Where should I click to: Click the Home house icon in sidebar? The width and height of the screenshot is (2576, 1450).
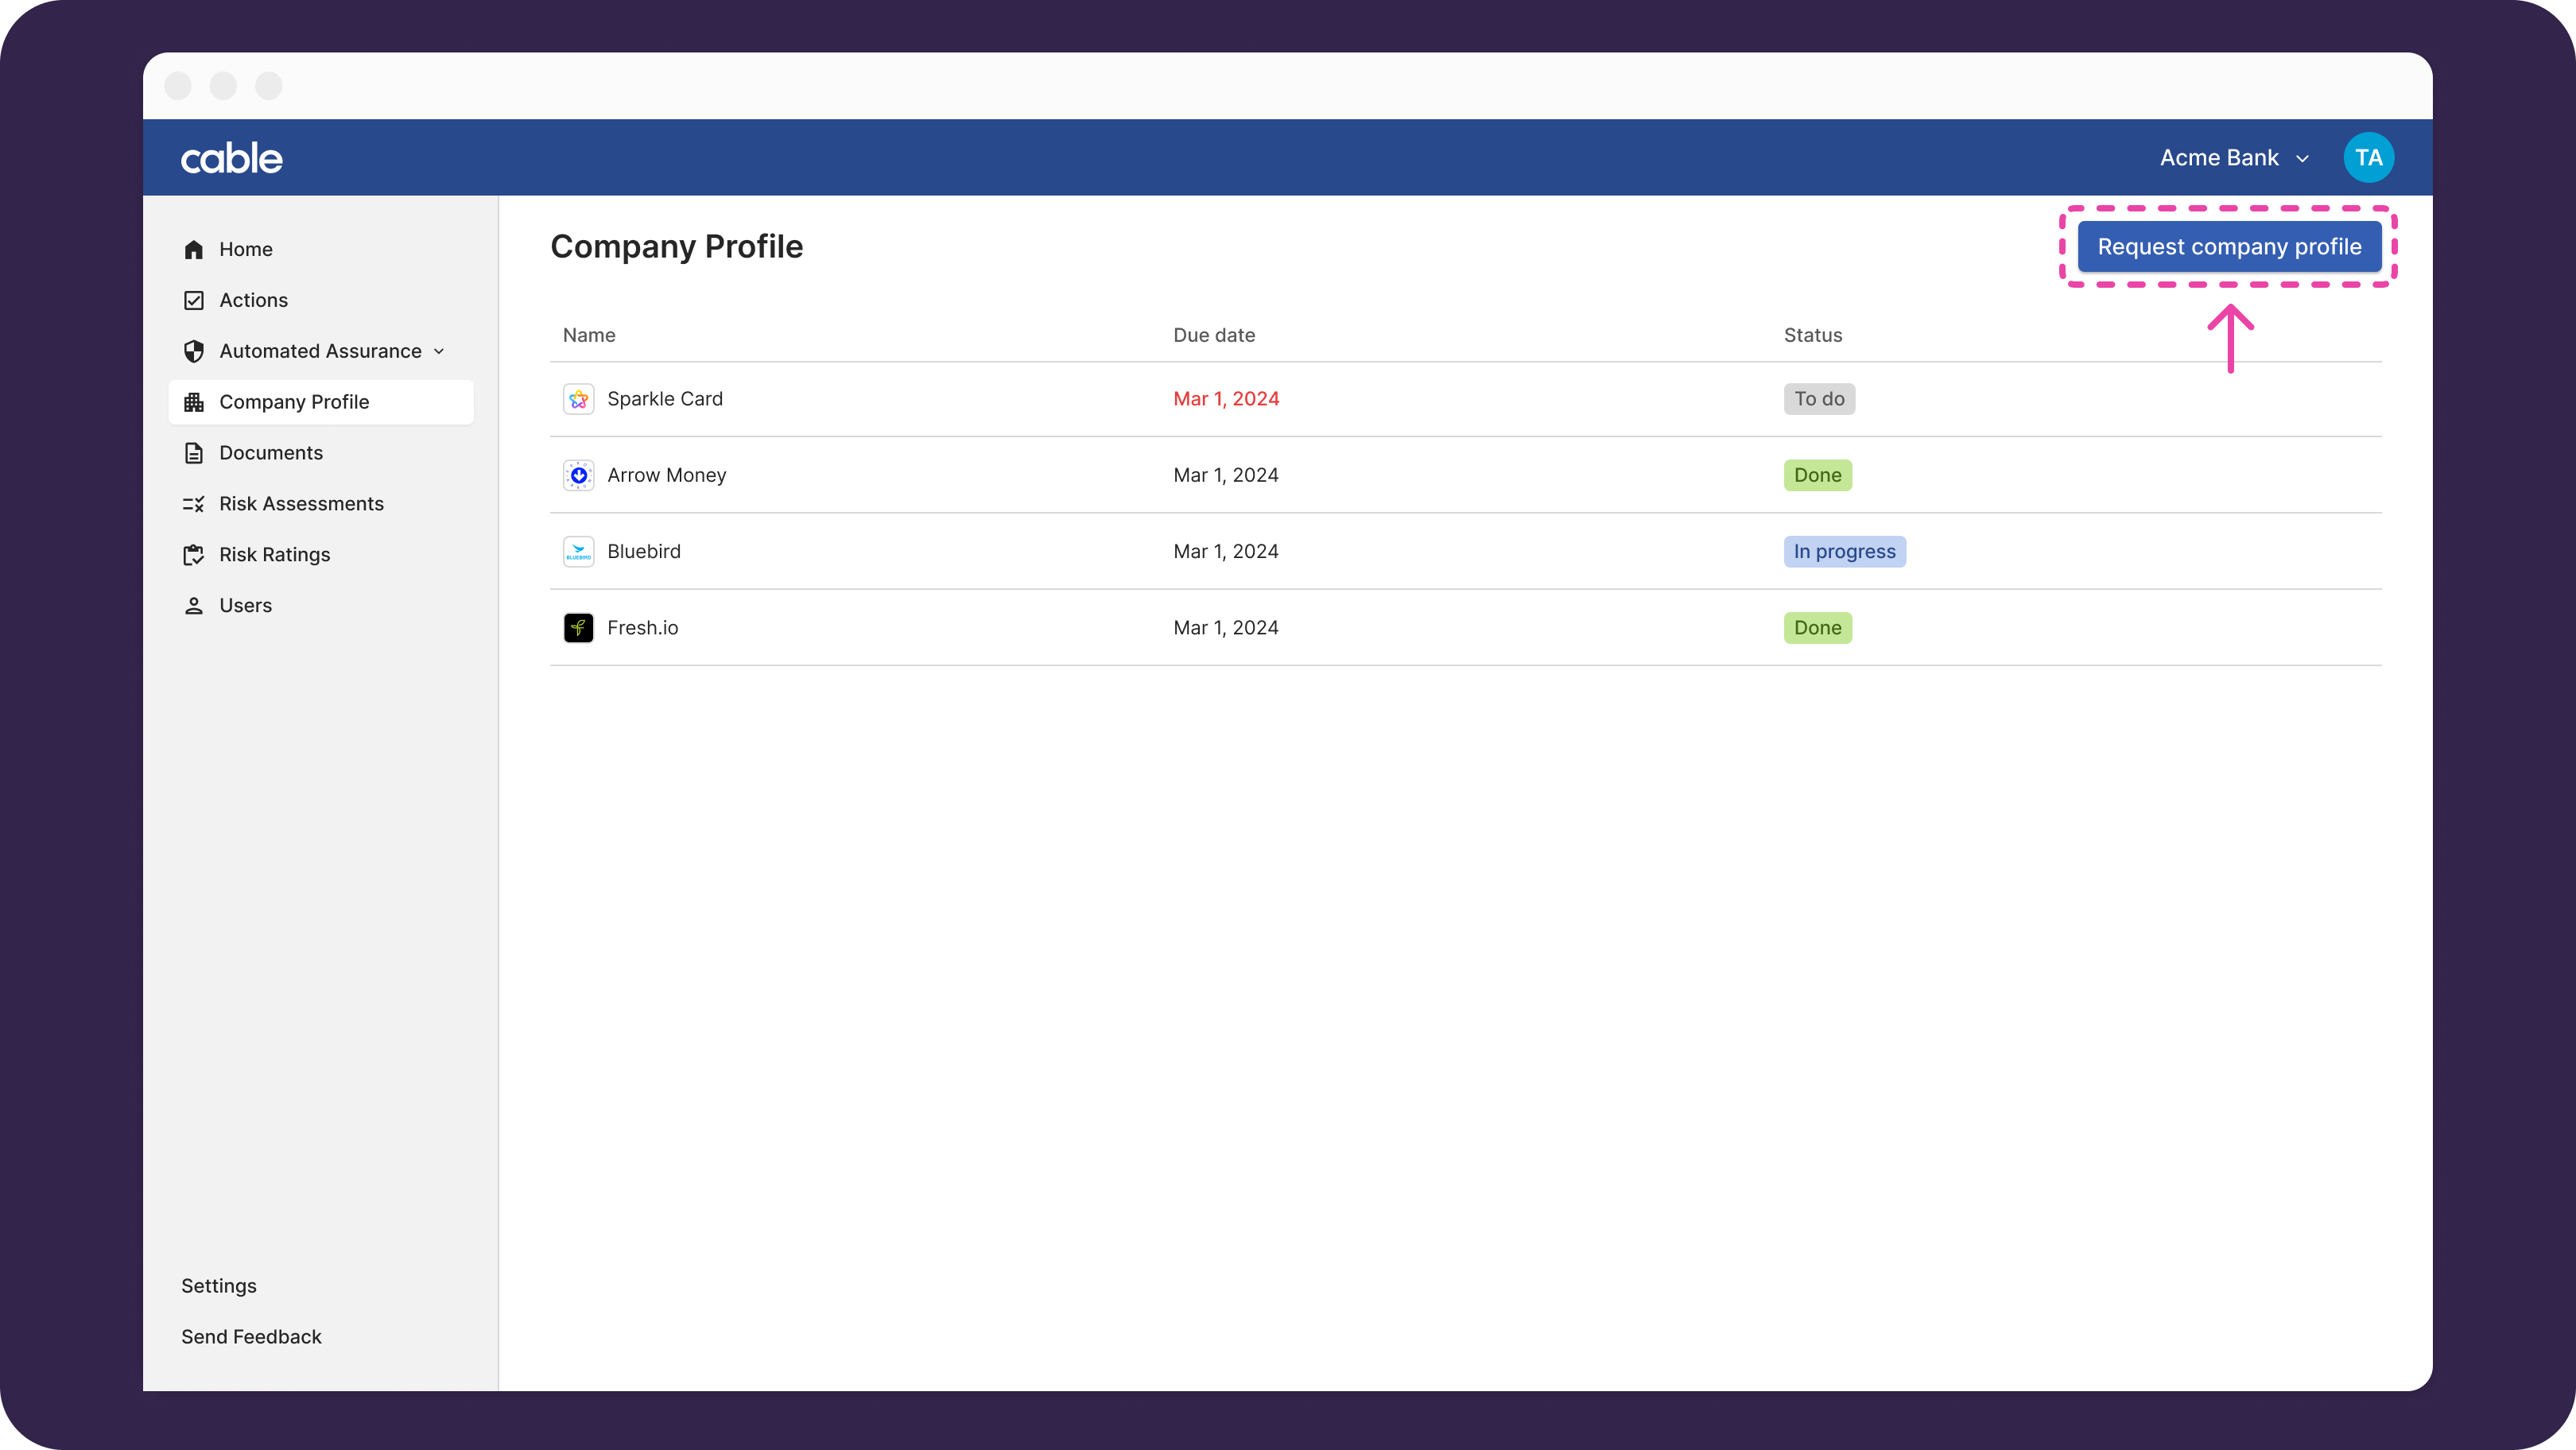point(194,249)
